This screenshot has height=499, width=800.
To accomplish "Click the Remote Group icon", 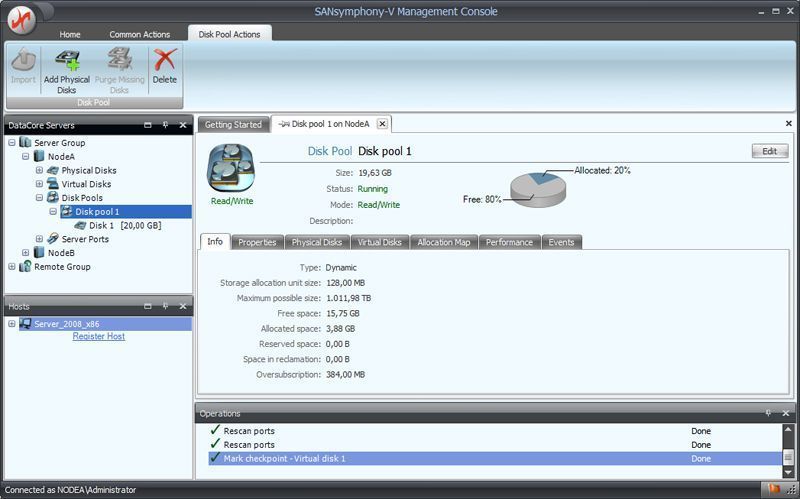I will click(x=25, y=266).
